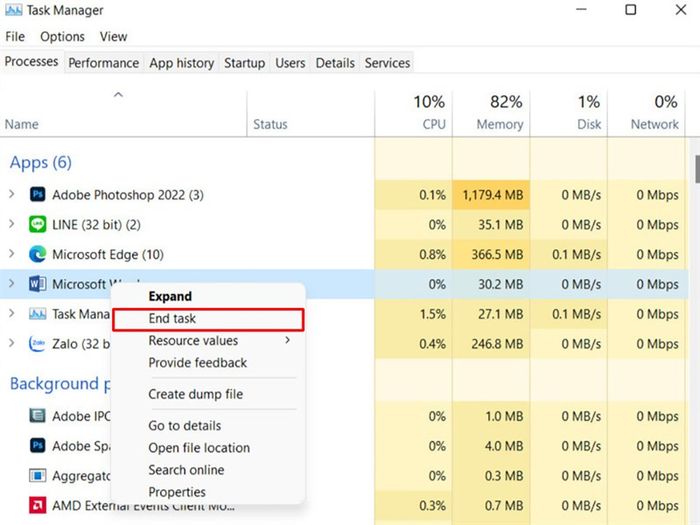Switch to the App history tab
The image size is (700, 525).
click(182, 63)
